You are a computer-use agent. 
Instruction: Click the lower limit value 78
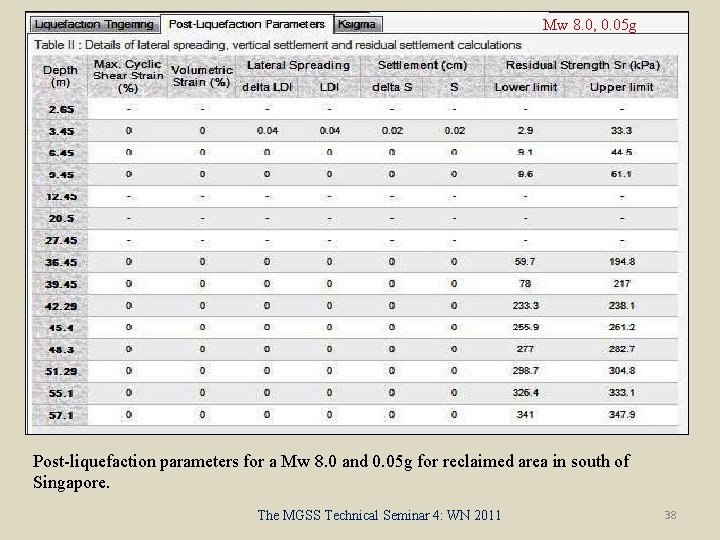point(525,284)
